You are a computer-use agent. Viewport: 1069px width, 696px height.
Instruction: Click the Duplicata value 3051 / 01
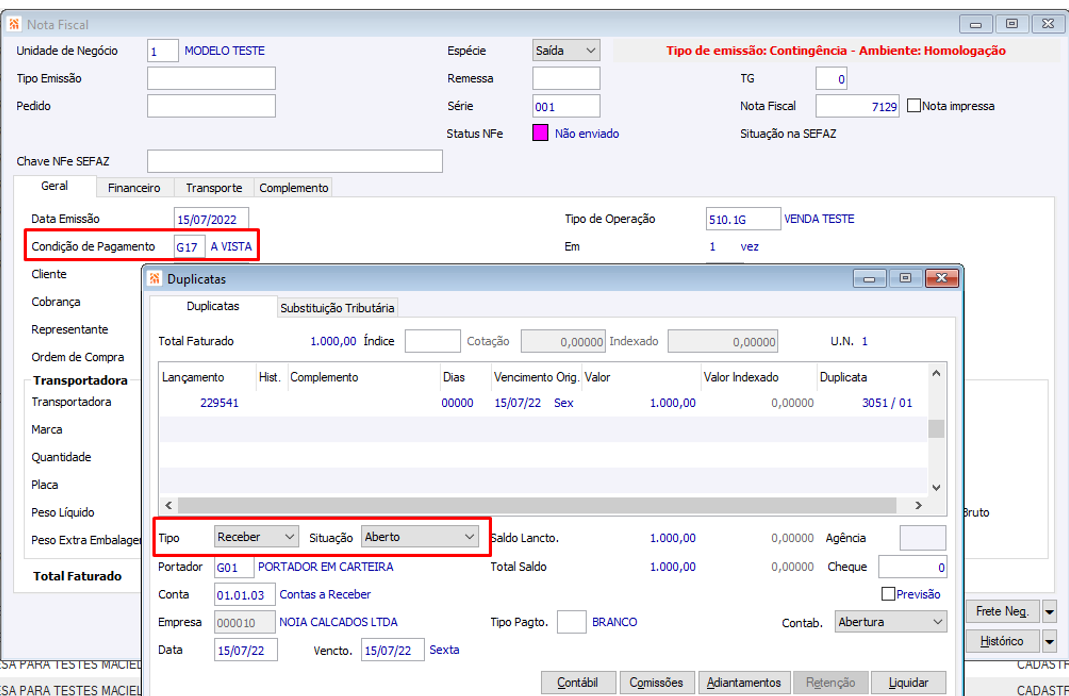coord(886,403)
